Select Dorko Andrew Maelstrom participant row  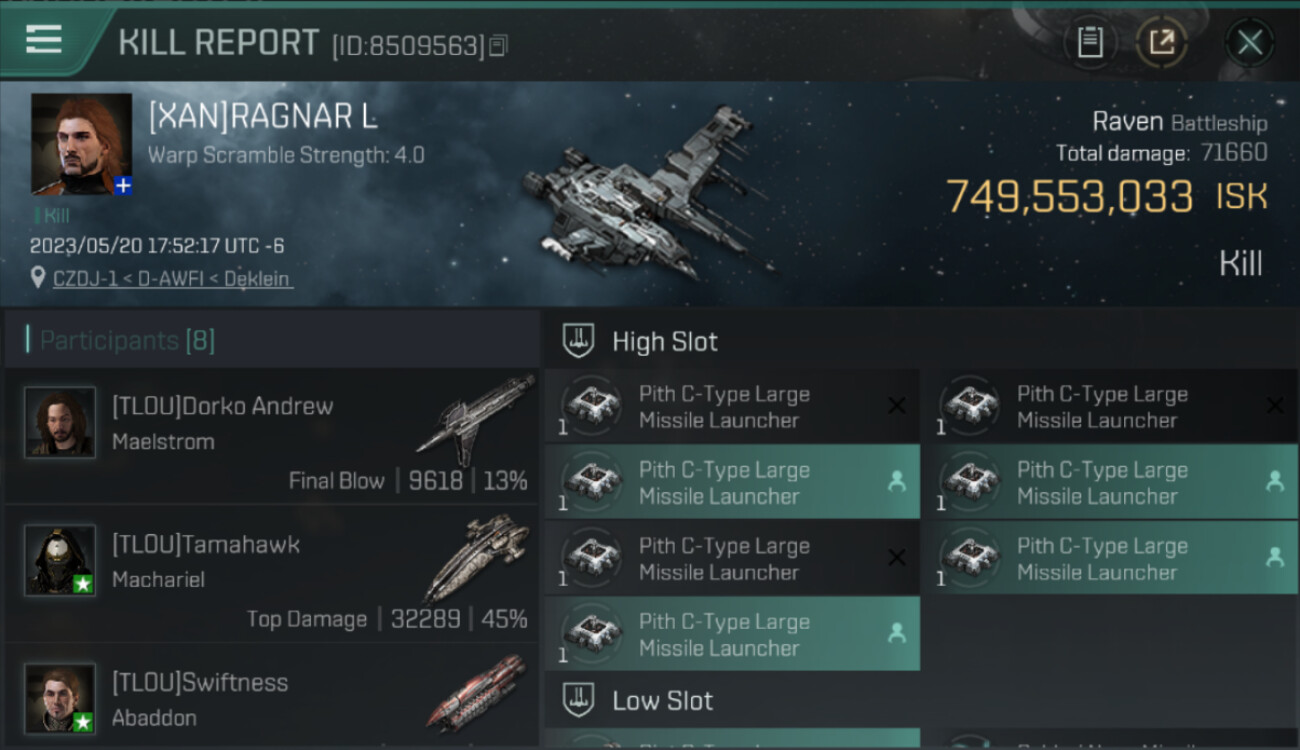pyautogui.click(x=271, y=436)
